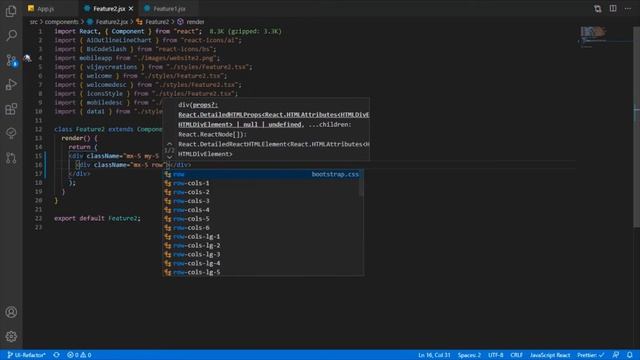Image resolution: width=640 pixels, height=360 pixels.
Task: Click the Synchronize Changes status bar icon
Action: (56, 355)
